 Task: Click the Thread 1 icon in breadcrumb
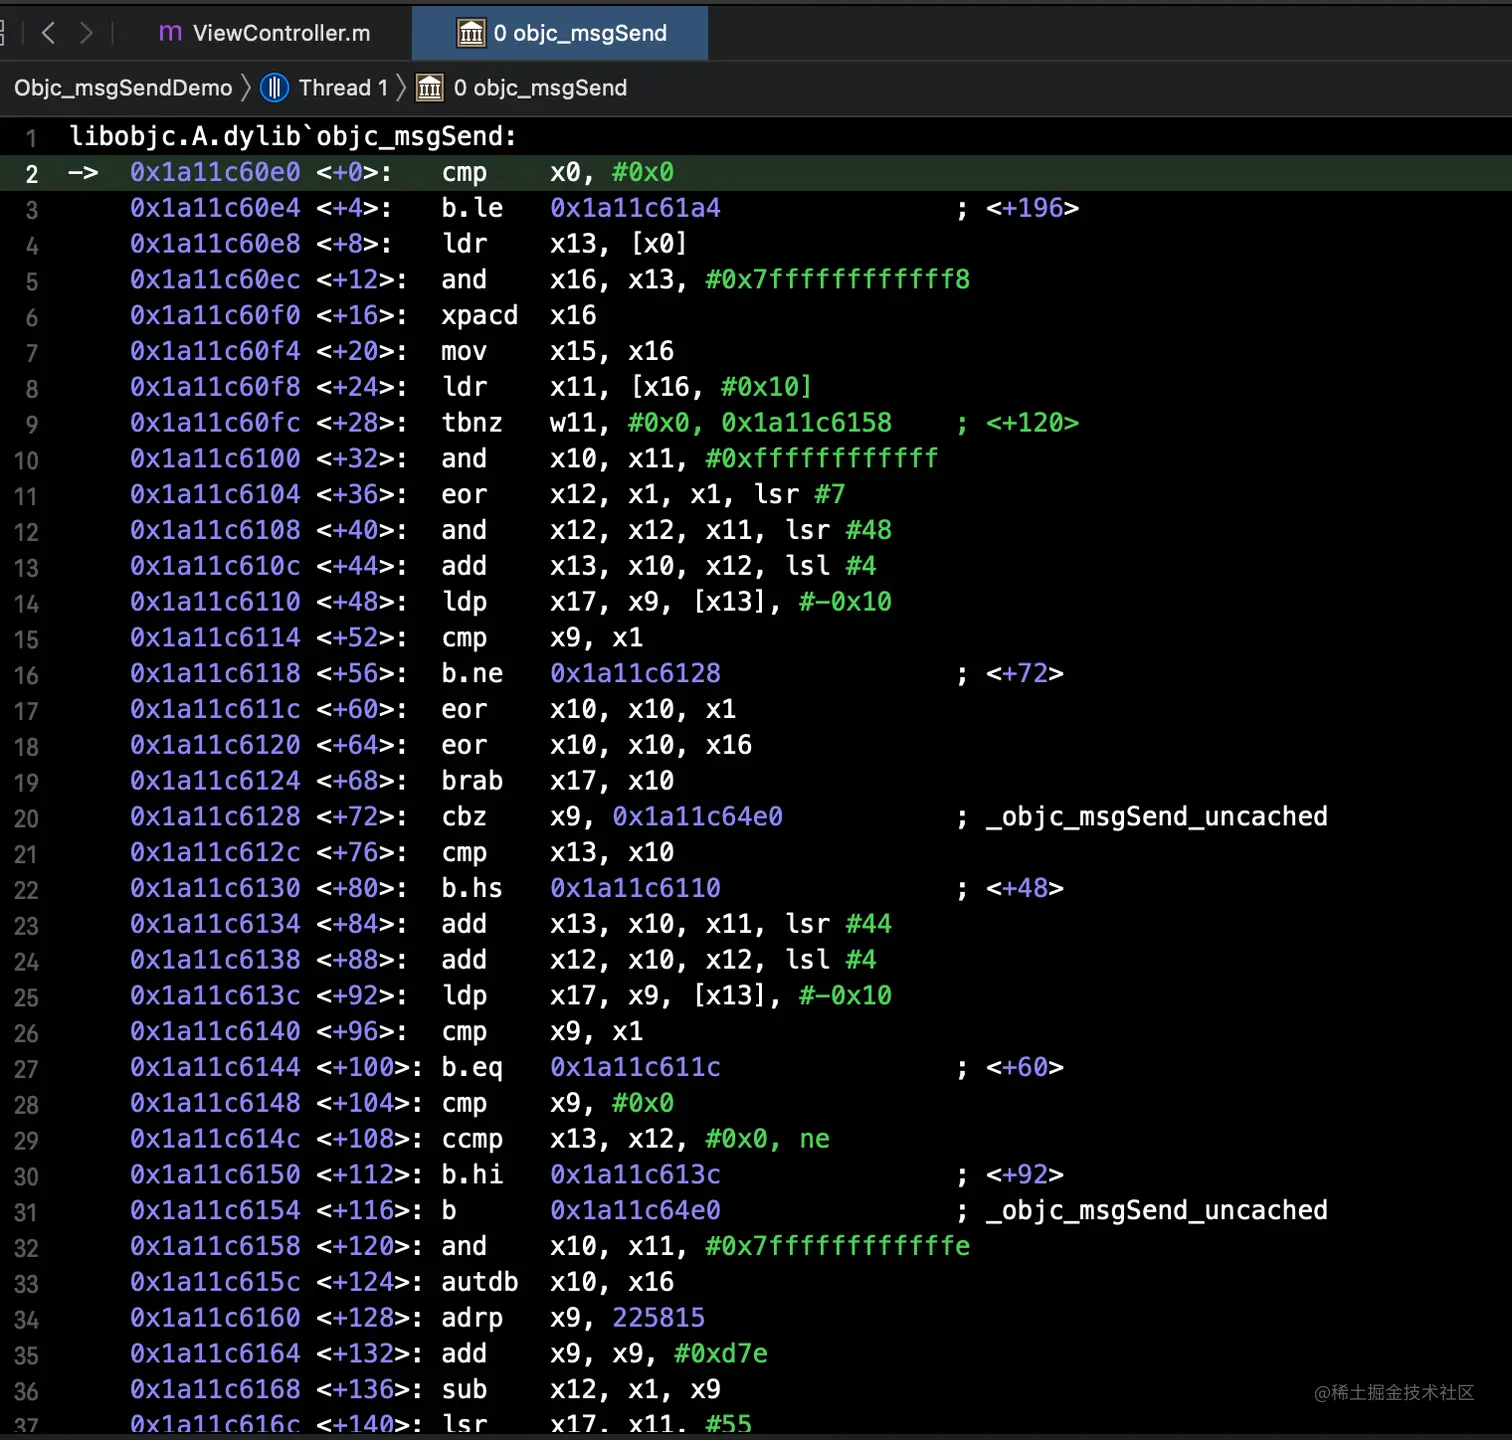pyautogui.click(x=275, y=88)
